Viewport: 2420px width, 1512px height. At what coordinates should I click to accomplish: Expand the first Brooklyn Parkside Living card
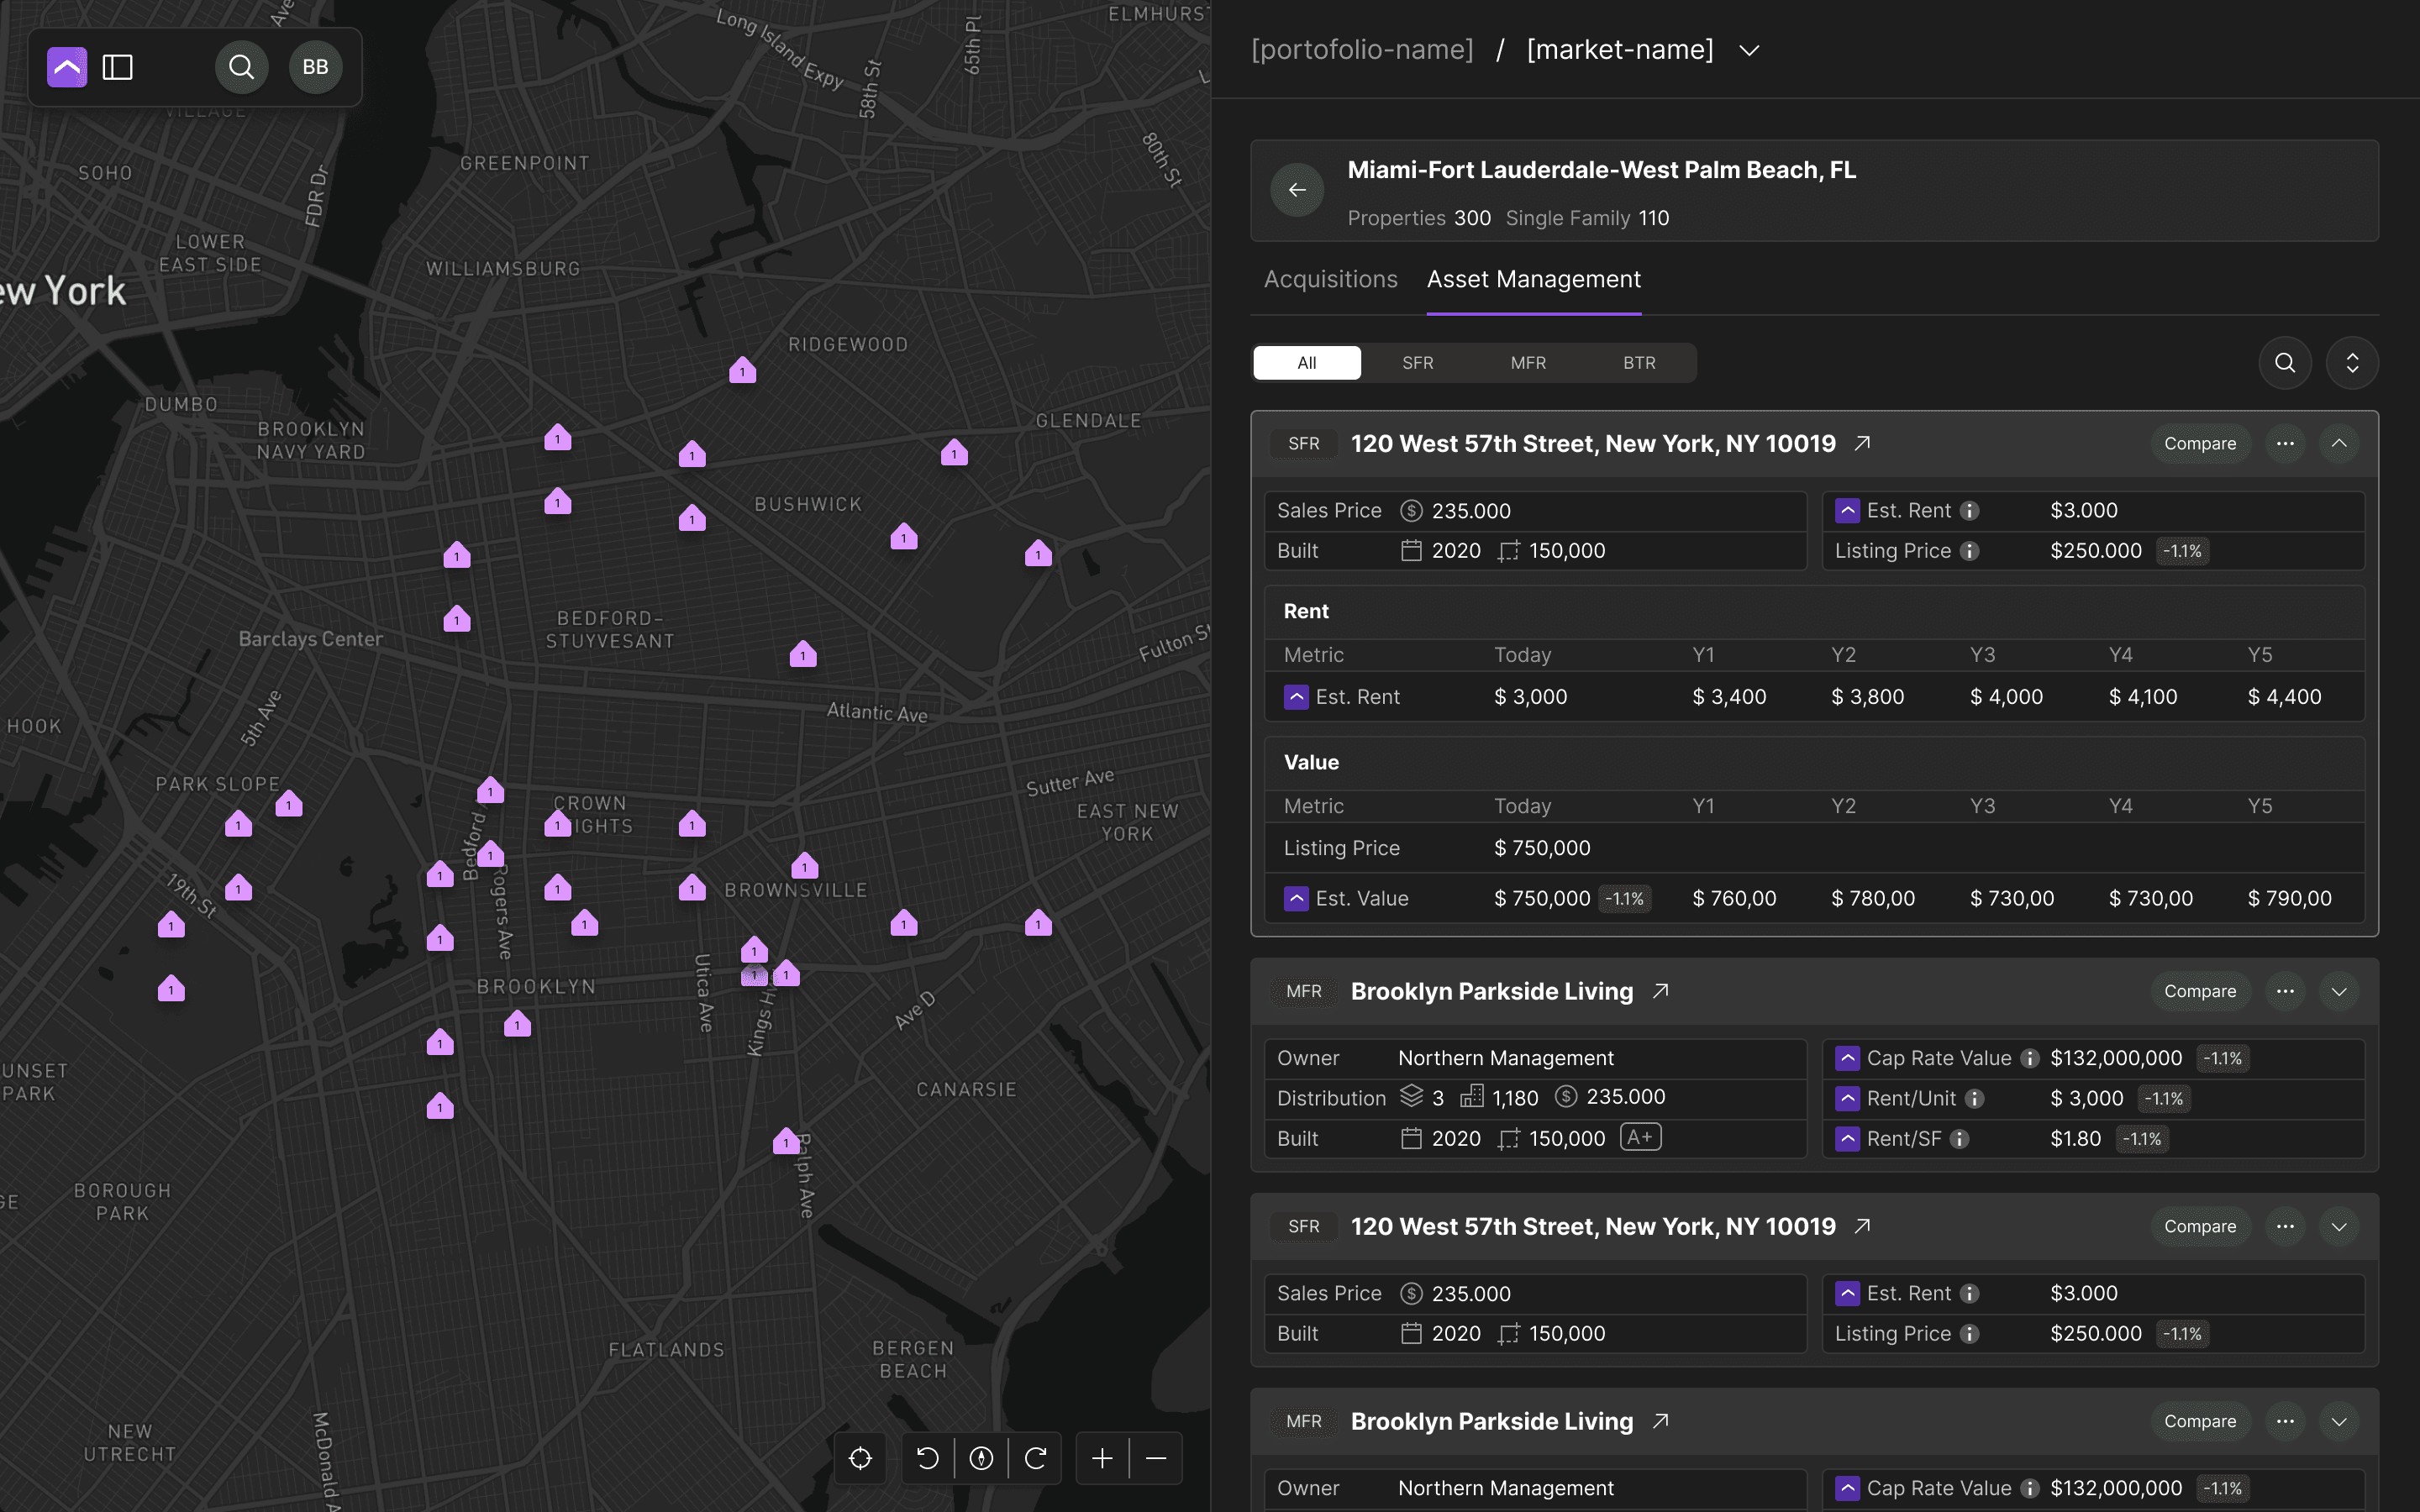2339,991
